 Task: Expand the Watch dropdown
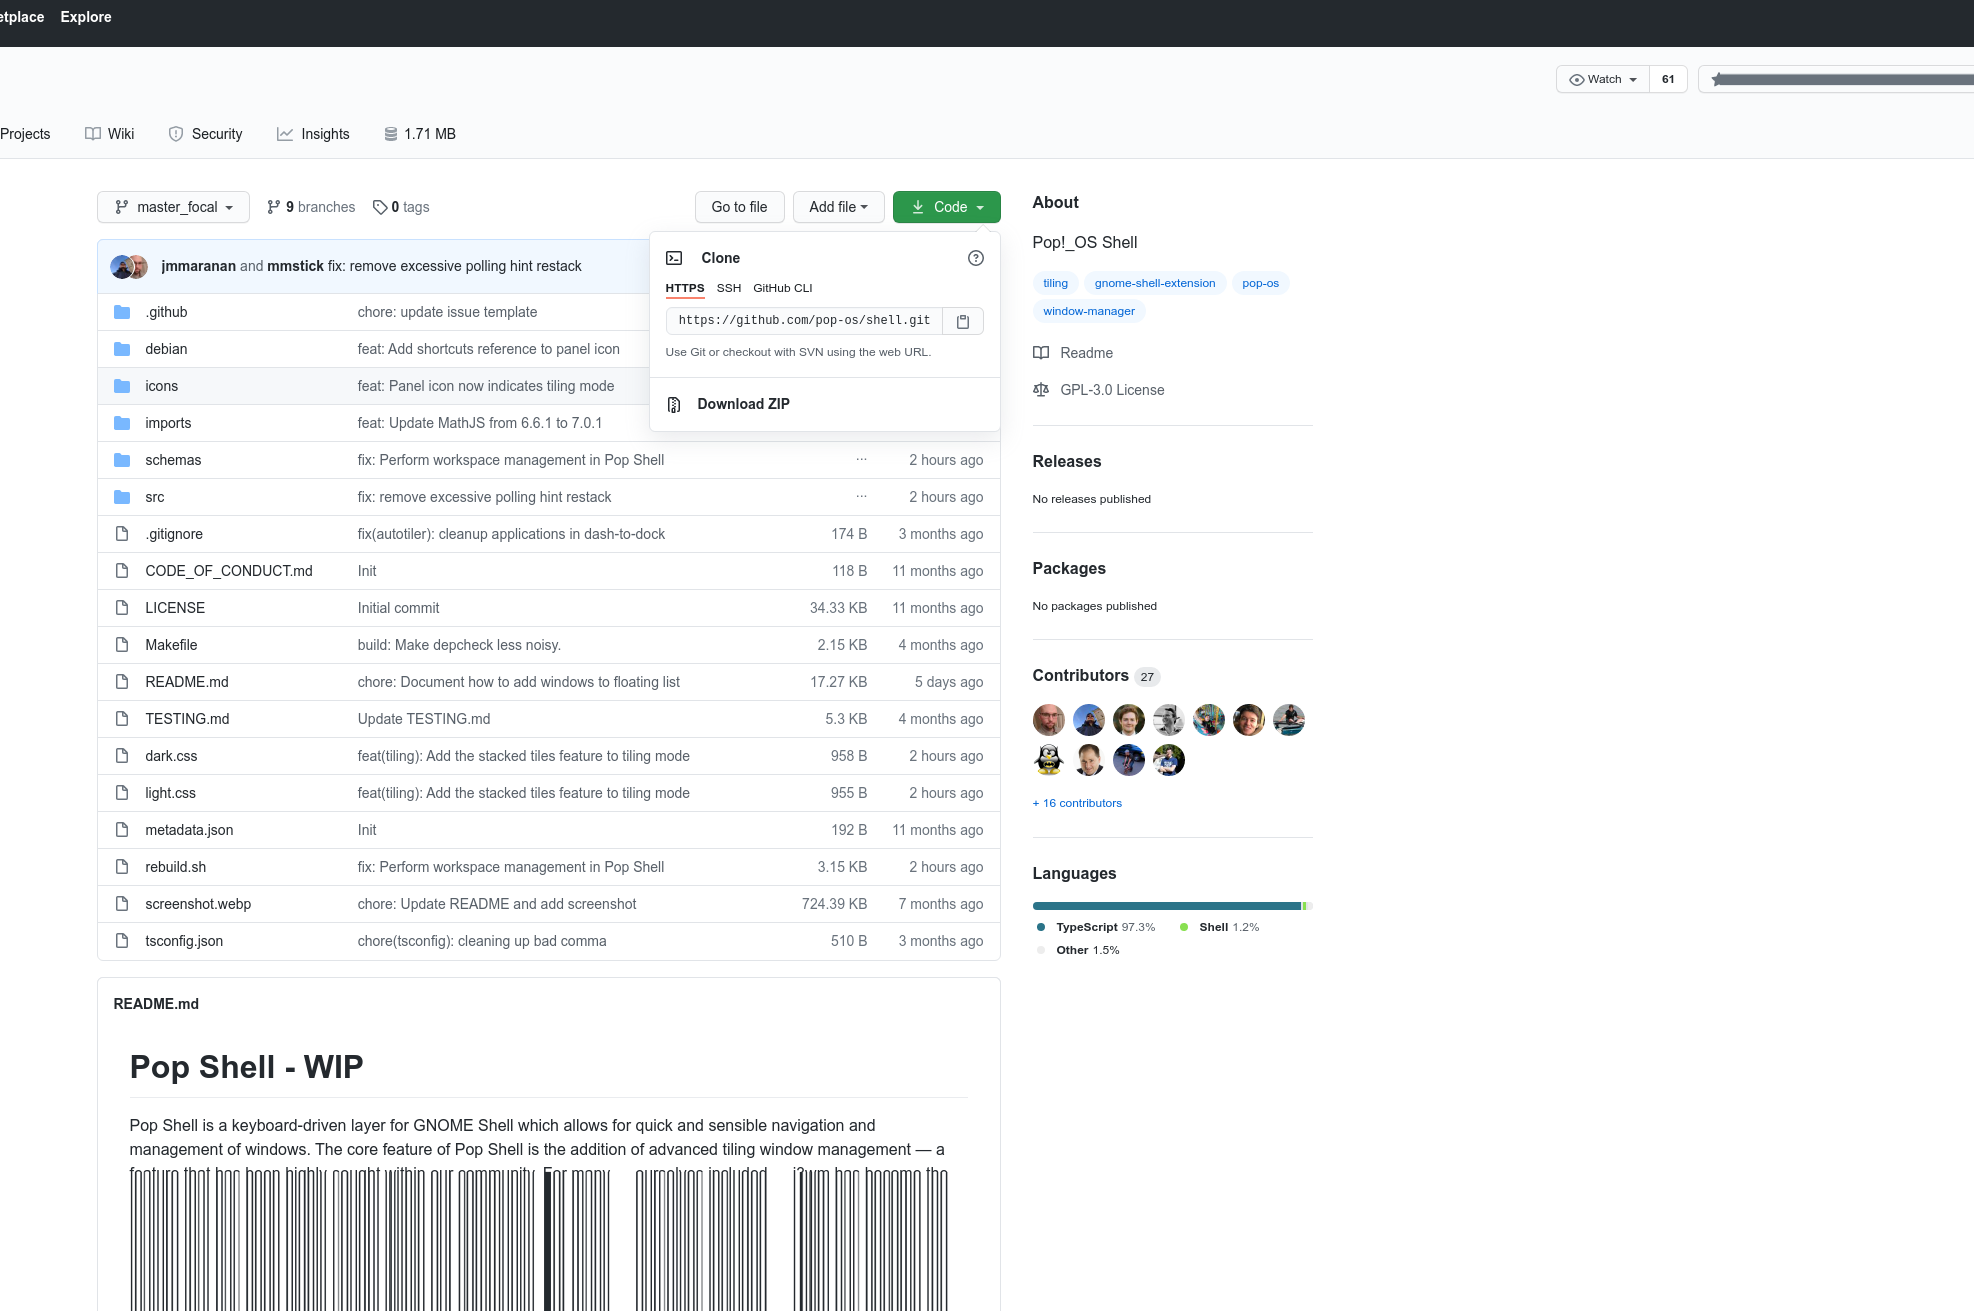[x=1601, y=79]
